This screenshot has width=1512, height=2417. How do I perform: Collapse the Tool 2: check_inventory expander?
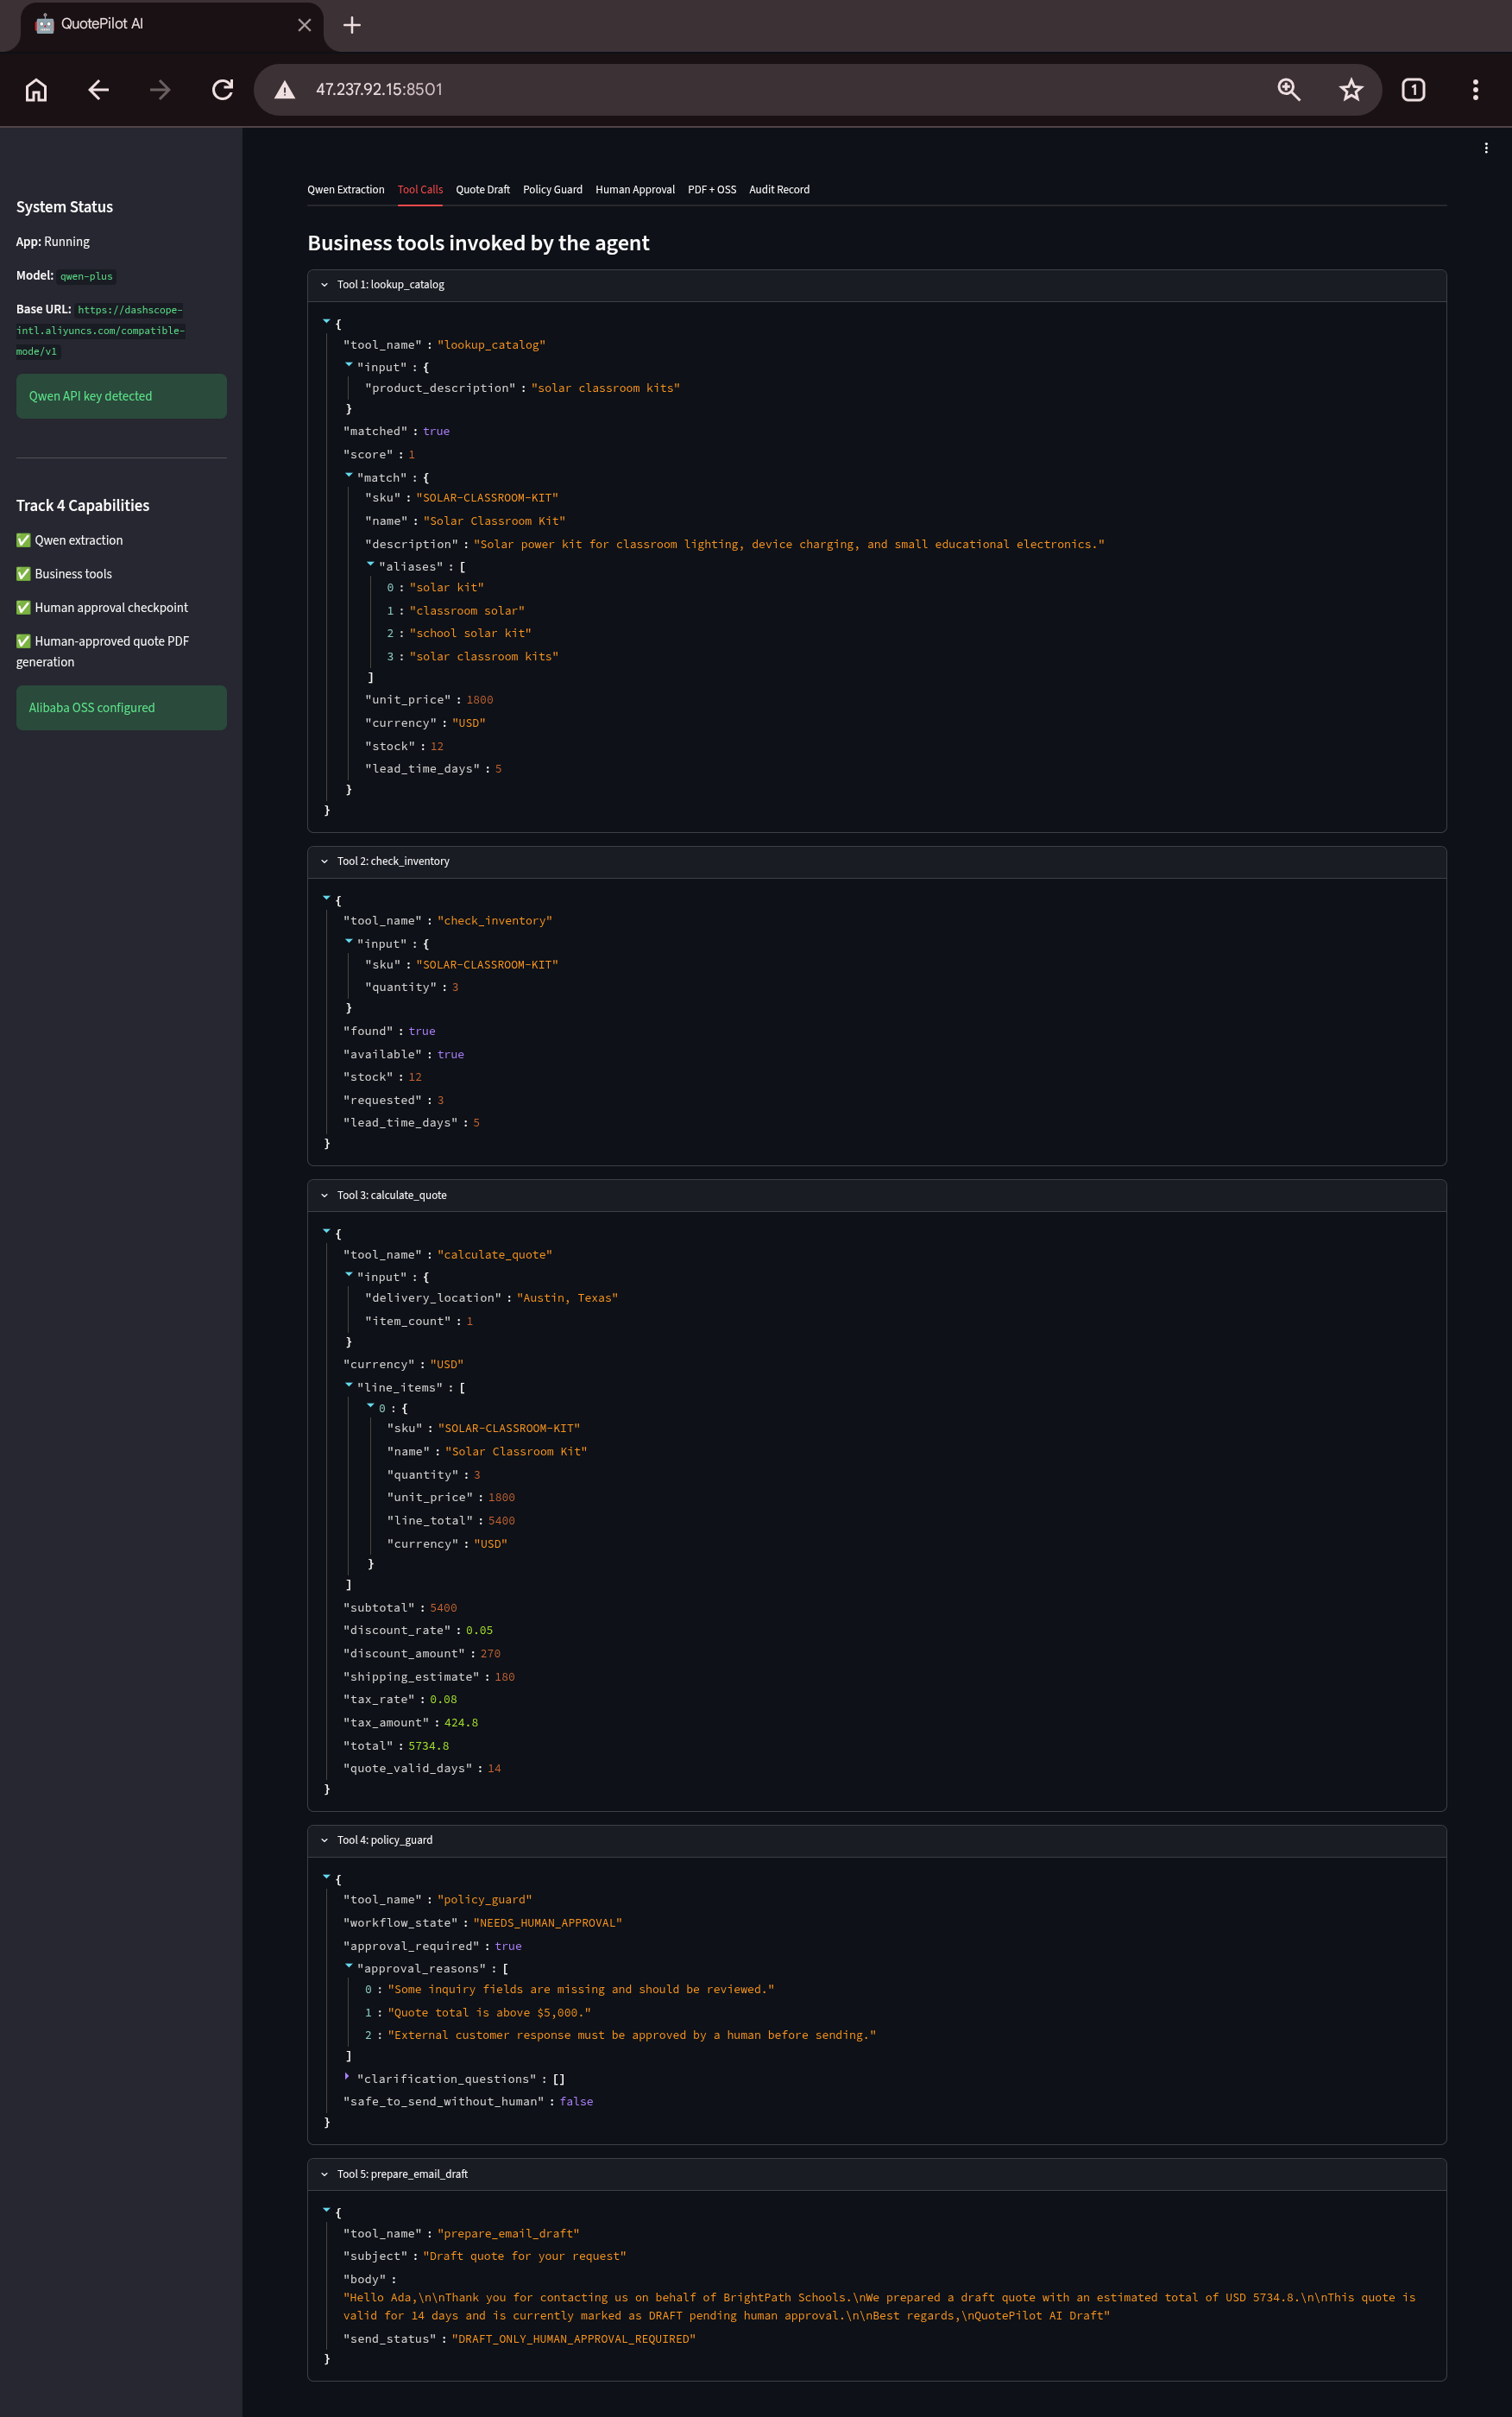[877, 861]
